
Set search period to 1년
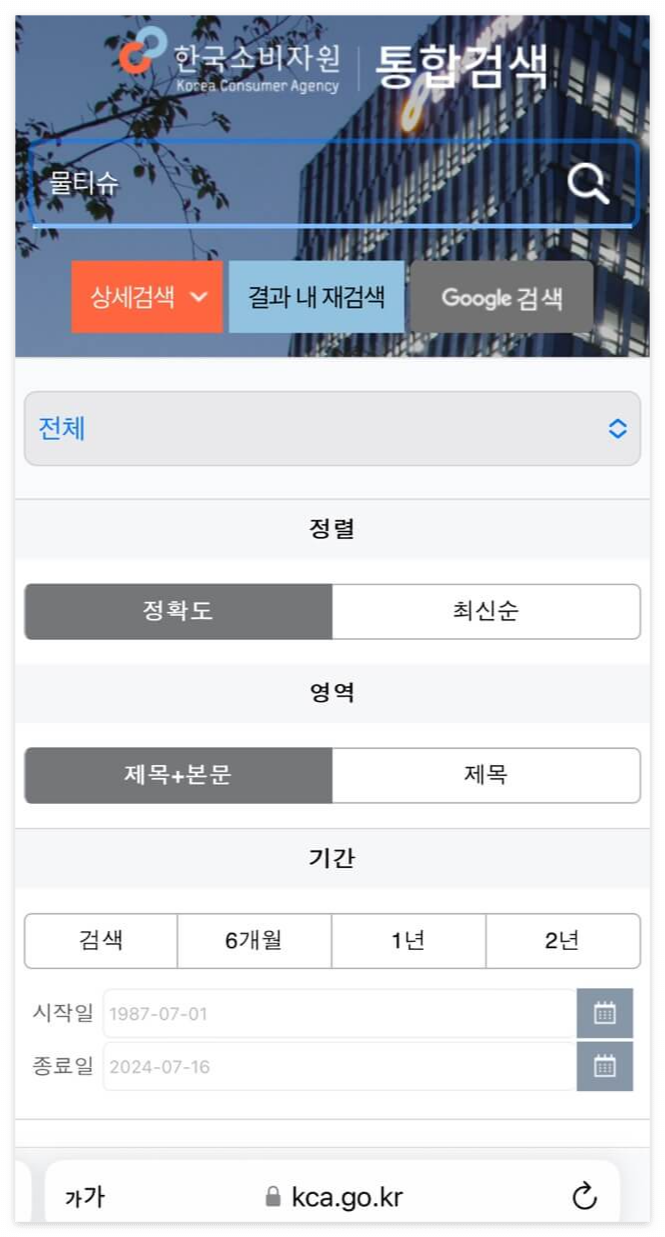(x=409, y=940)
